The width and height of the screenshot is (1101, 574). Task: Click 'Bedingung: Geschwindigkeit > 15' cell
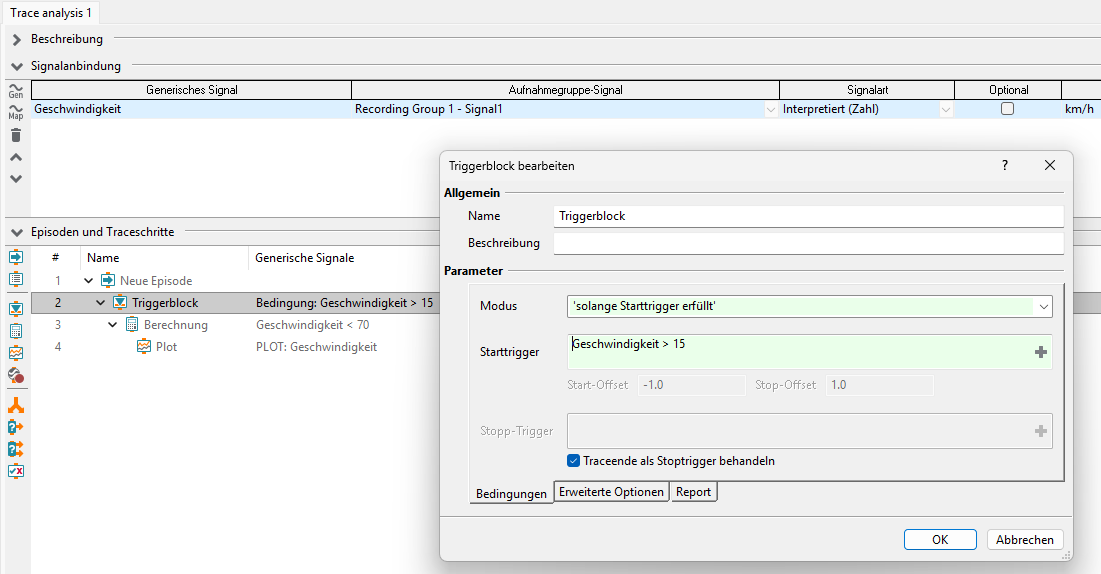(344, 303)
